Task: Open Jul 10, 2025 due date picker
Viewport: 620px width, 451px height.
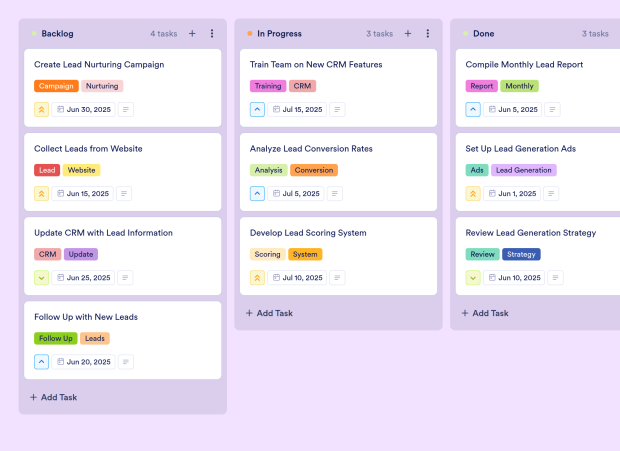Action: coord(297,278)
